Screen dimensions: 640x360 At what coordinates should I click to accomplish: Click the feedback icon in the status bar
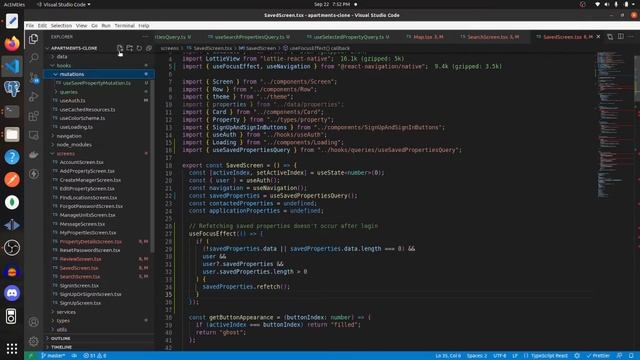point(619,356)
